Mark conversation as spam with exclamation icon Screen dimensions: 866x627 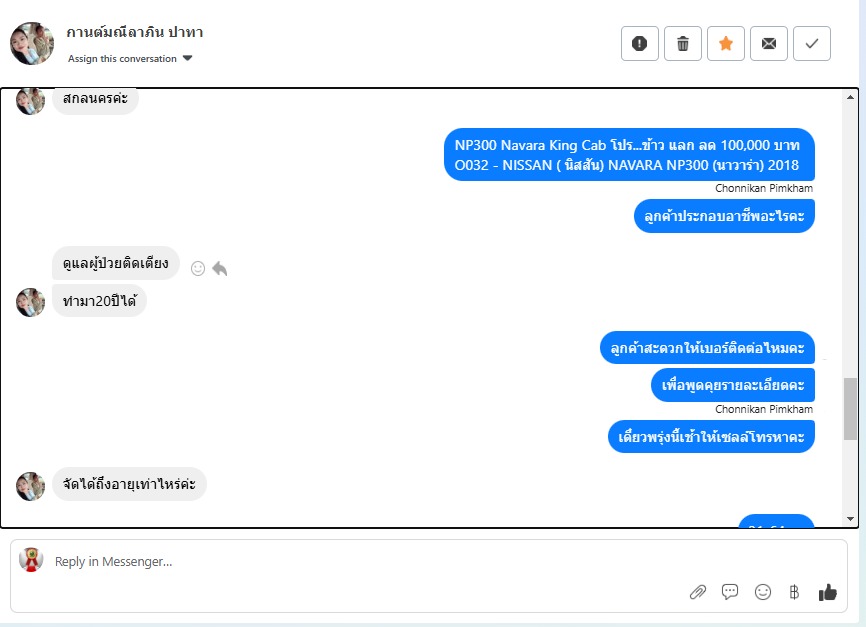(640, 43)
